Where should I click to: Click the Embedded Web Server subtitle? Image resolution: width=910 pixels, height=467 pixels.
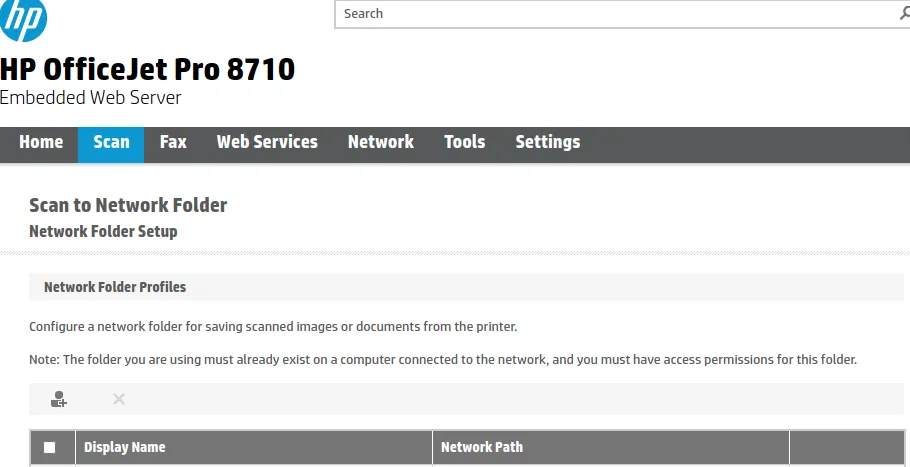pos(91,97)
